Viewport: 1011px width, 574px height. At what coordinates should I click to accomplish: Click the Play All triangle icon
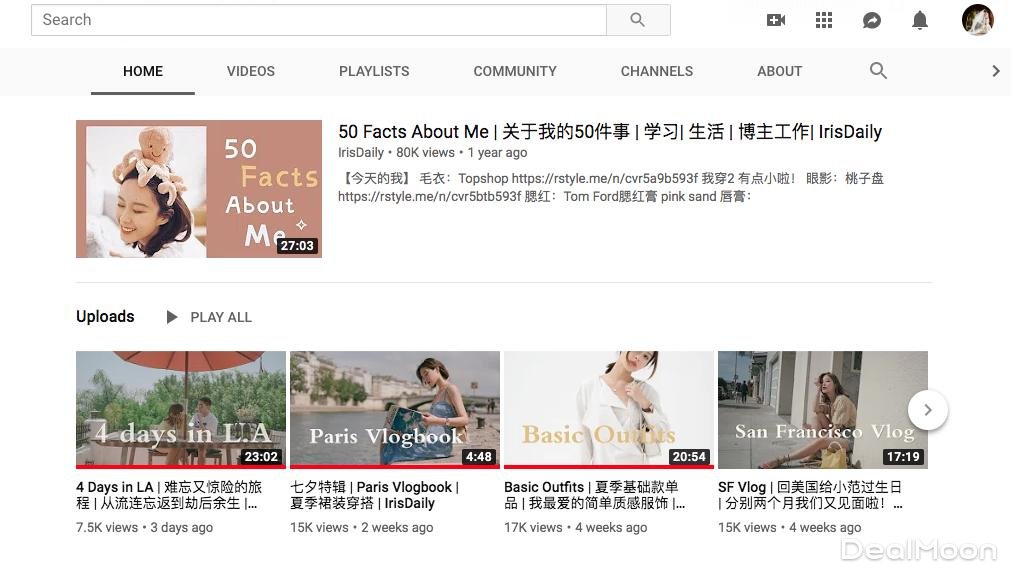(172, 317)
